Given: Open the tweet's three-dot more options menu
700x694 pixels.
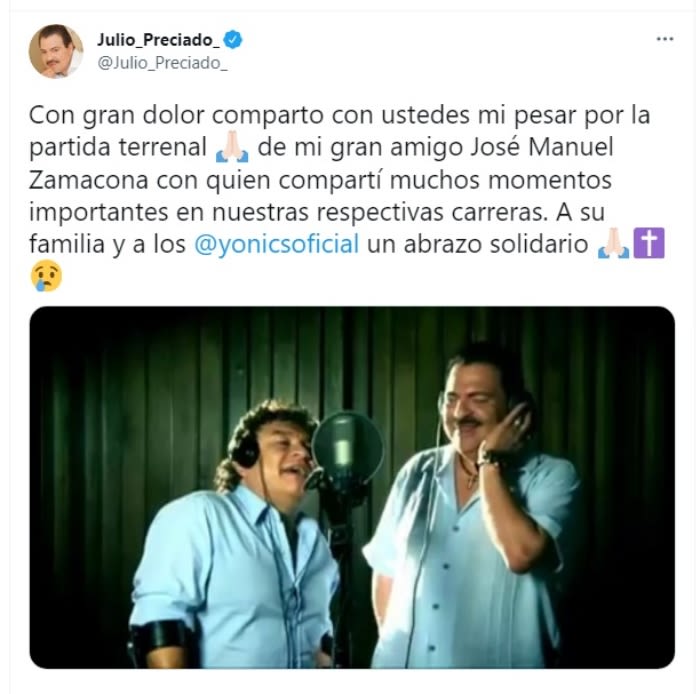Looking at the screenshot, I should click(x=664, y=39).
